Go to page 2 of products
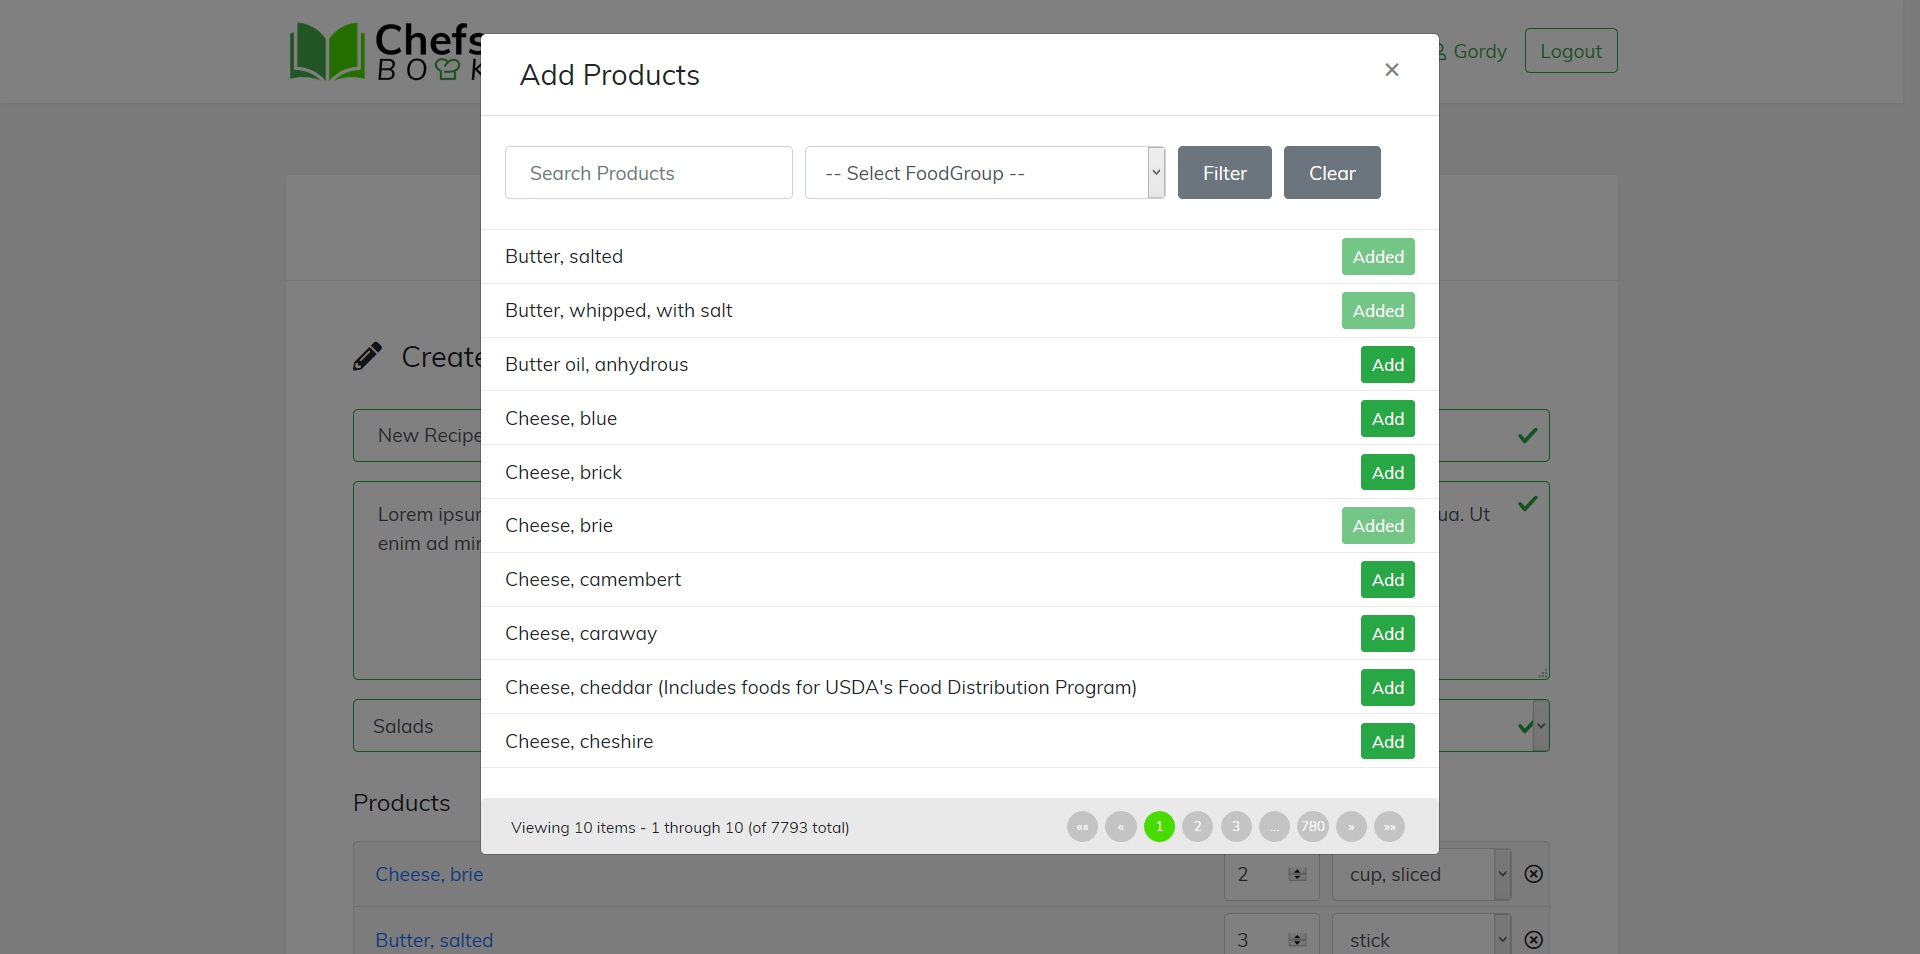The height and width of the screenshot is (954, 1920). [1197, 827]
